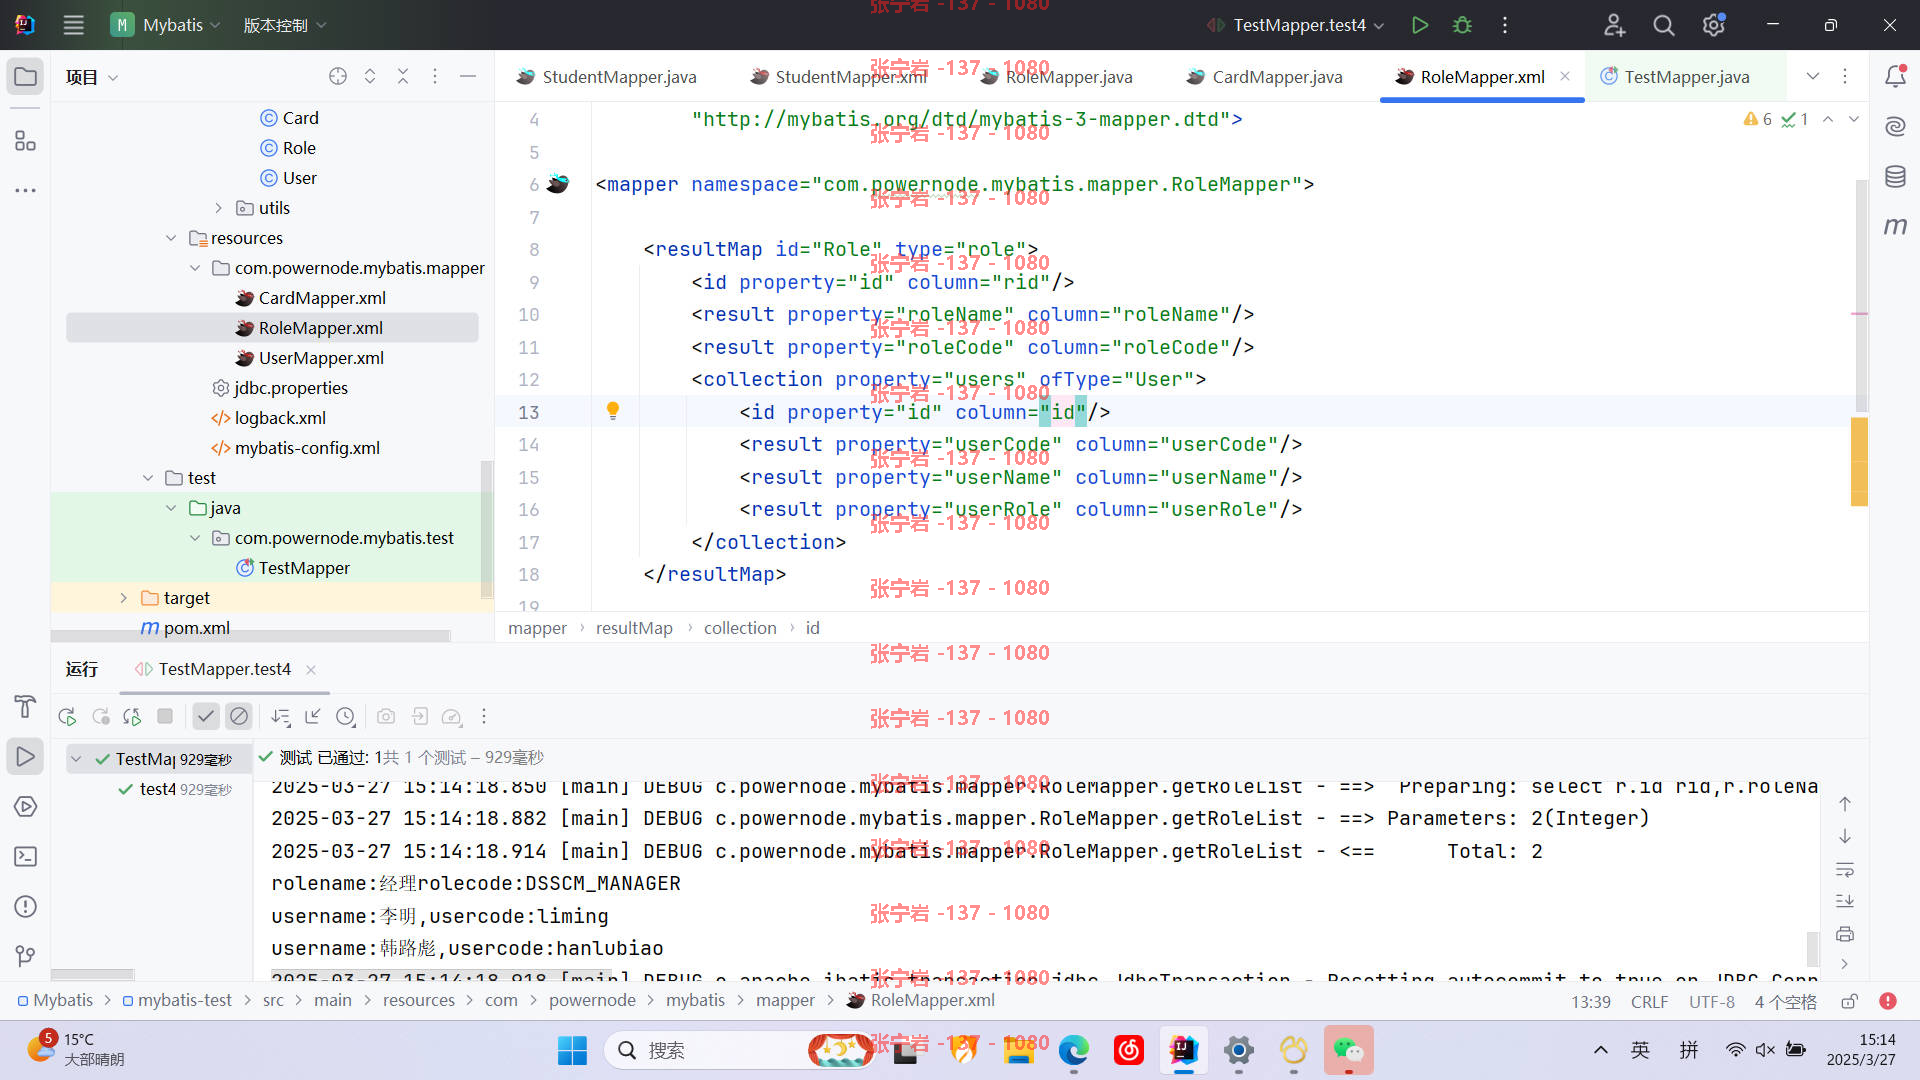The height and width of the screenshot is (1080, 1920).
Task: Open the Terminal tool window icon
Action: click(26, 857)
